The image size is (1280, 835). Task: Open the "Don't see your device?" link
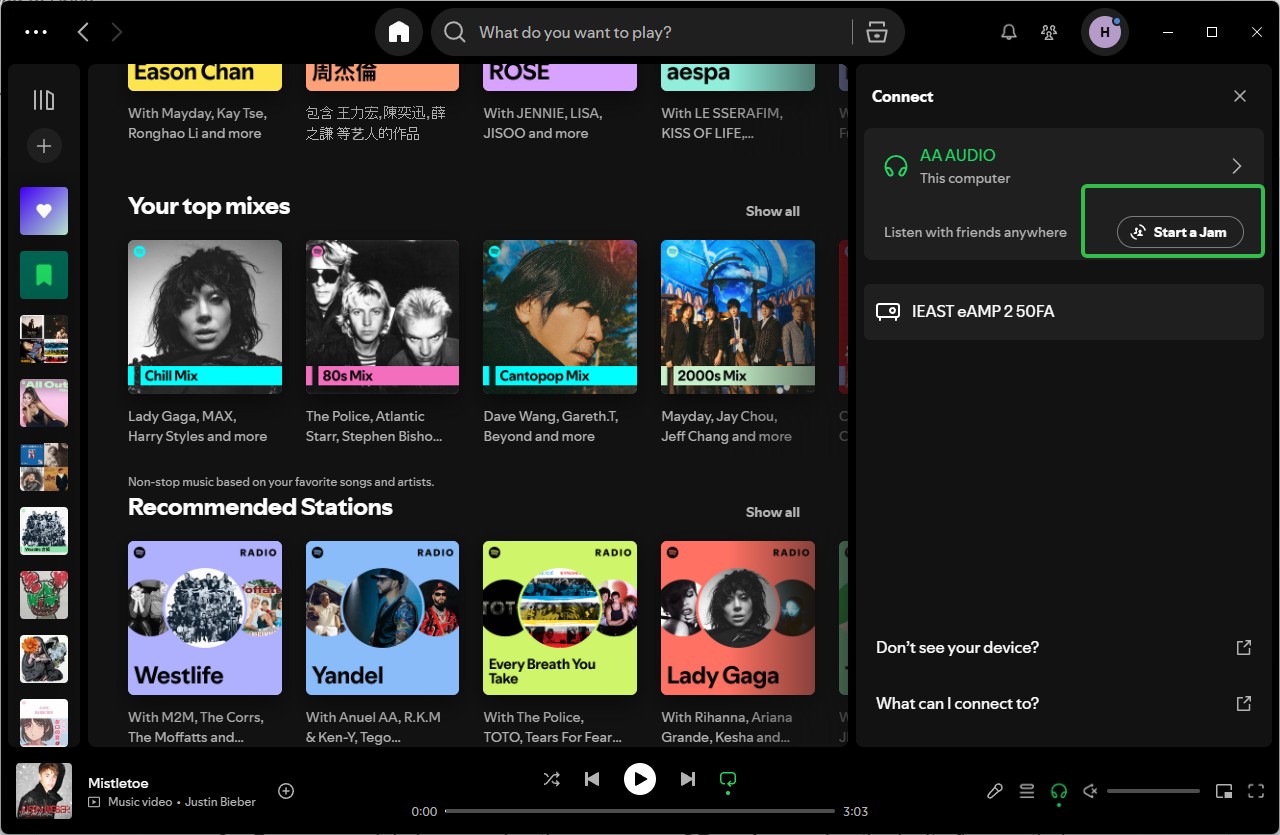(x=957, y=648)
